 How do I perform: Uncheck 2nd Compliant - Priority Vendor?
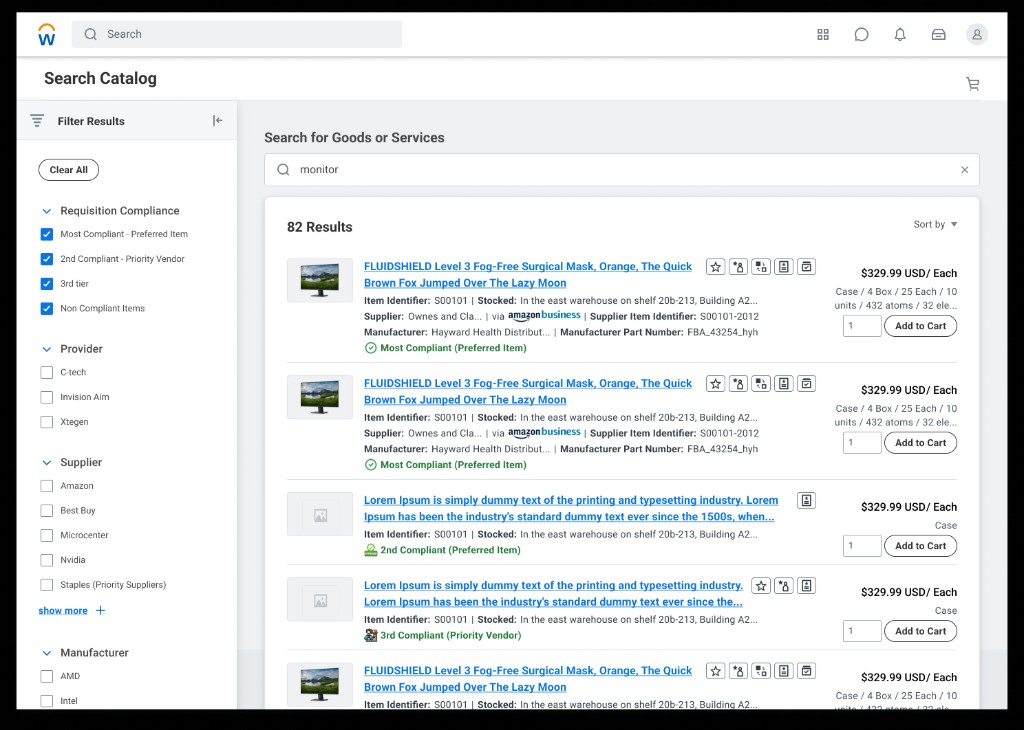(x=46, y=259)
